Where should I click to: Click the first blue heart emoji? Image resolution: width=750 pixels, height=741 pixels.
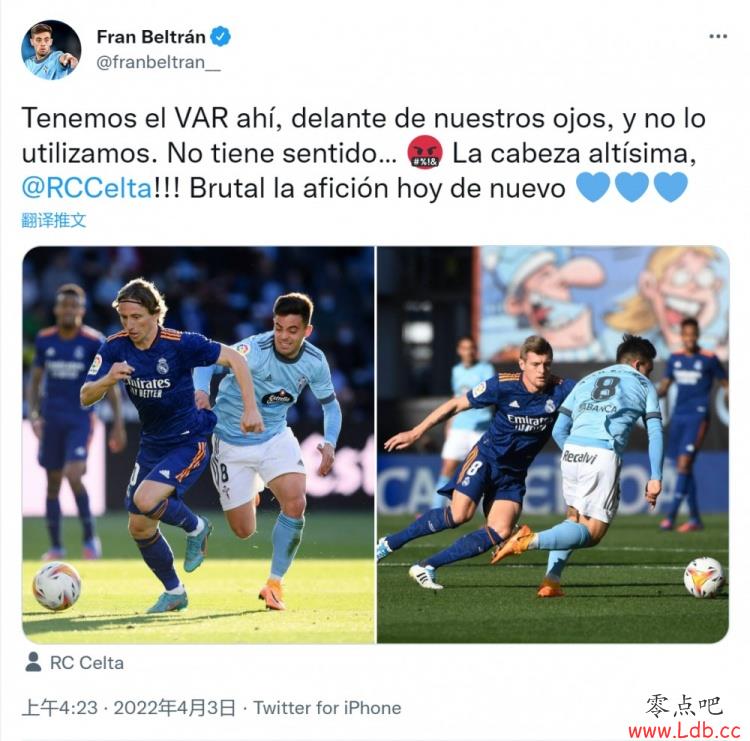(x=593, y=188)
